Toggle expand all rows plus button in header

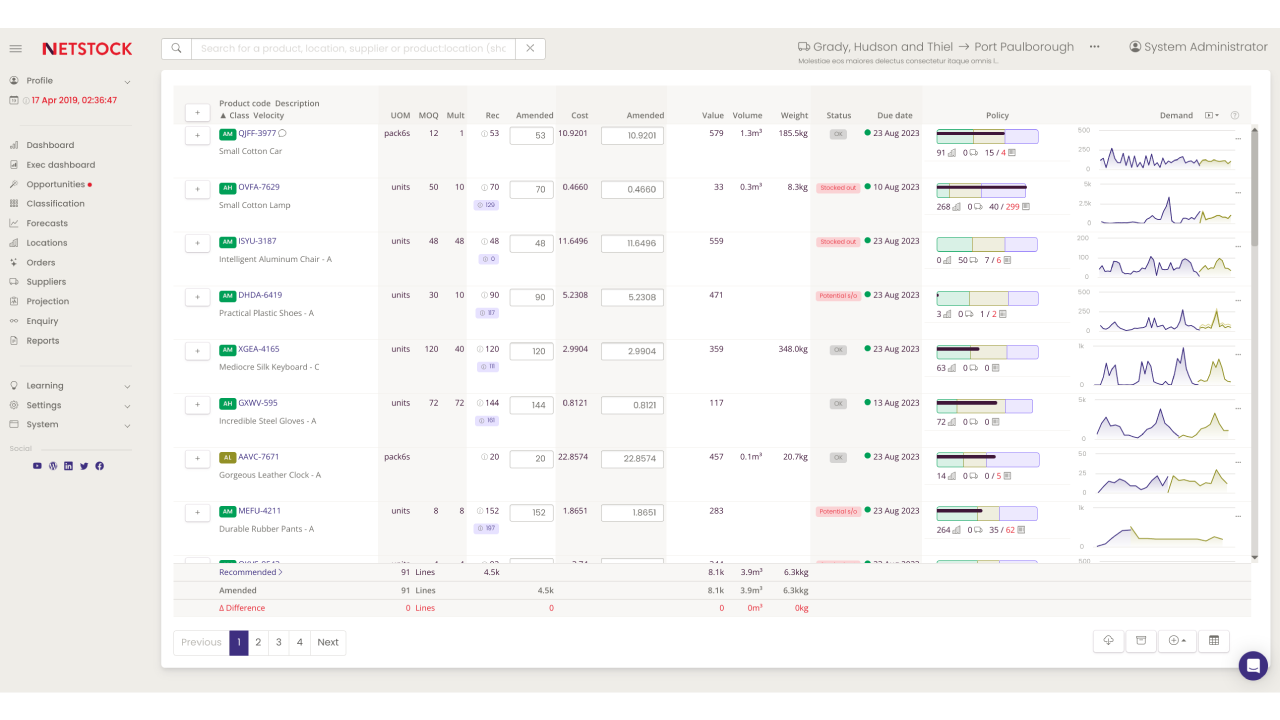(x=197, y=113)
